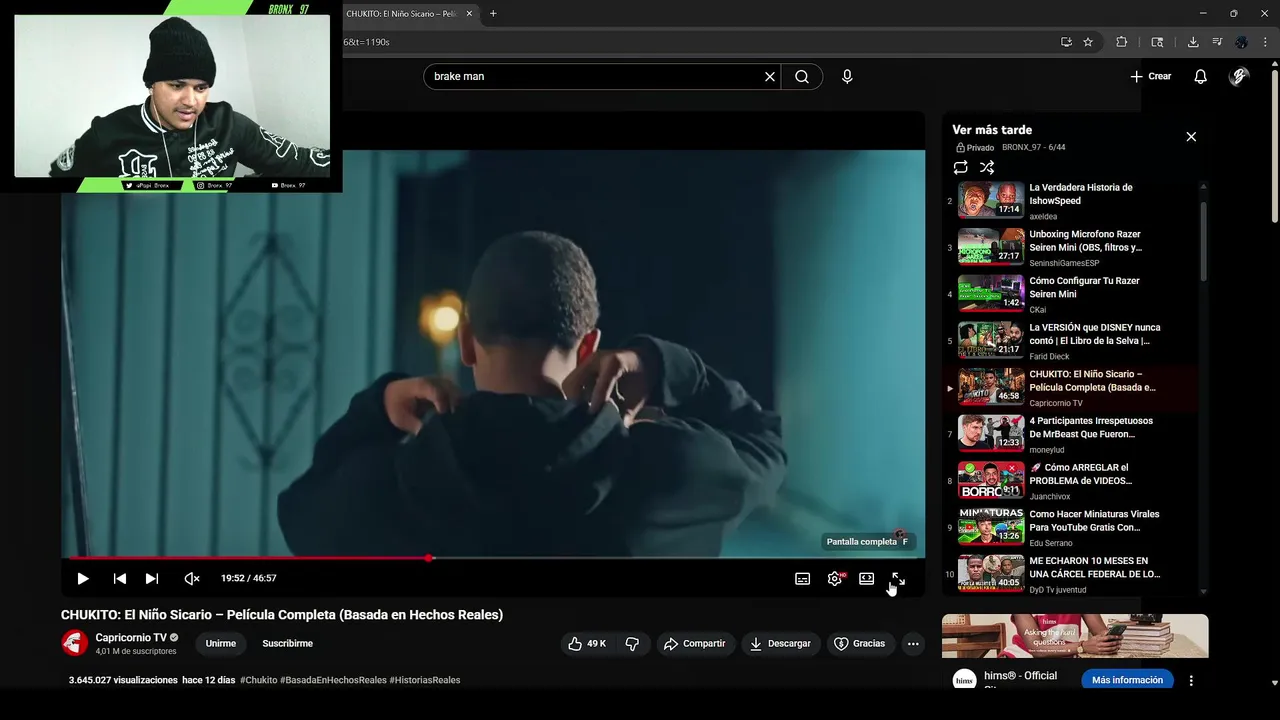1280x720 pixels.
Task: Click Unirme button
Action: click(221, 643)
